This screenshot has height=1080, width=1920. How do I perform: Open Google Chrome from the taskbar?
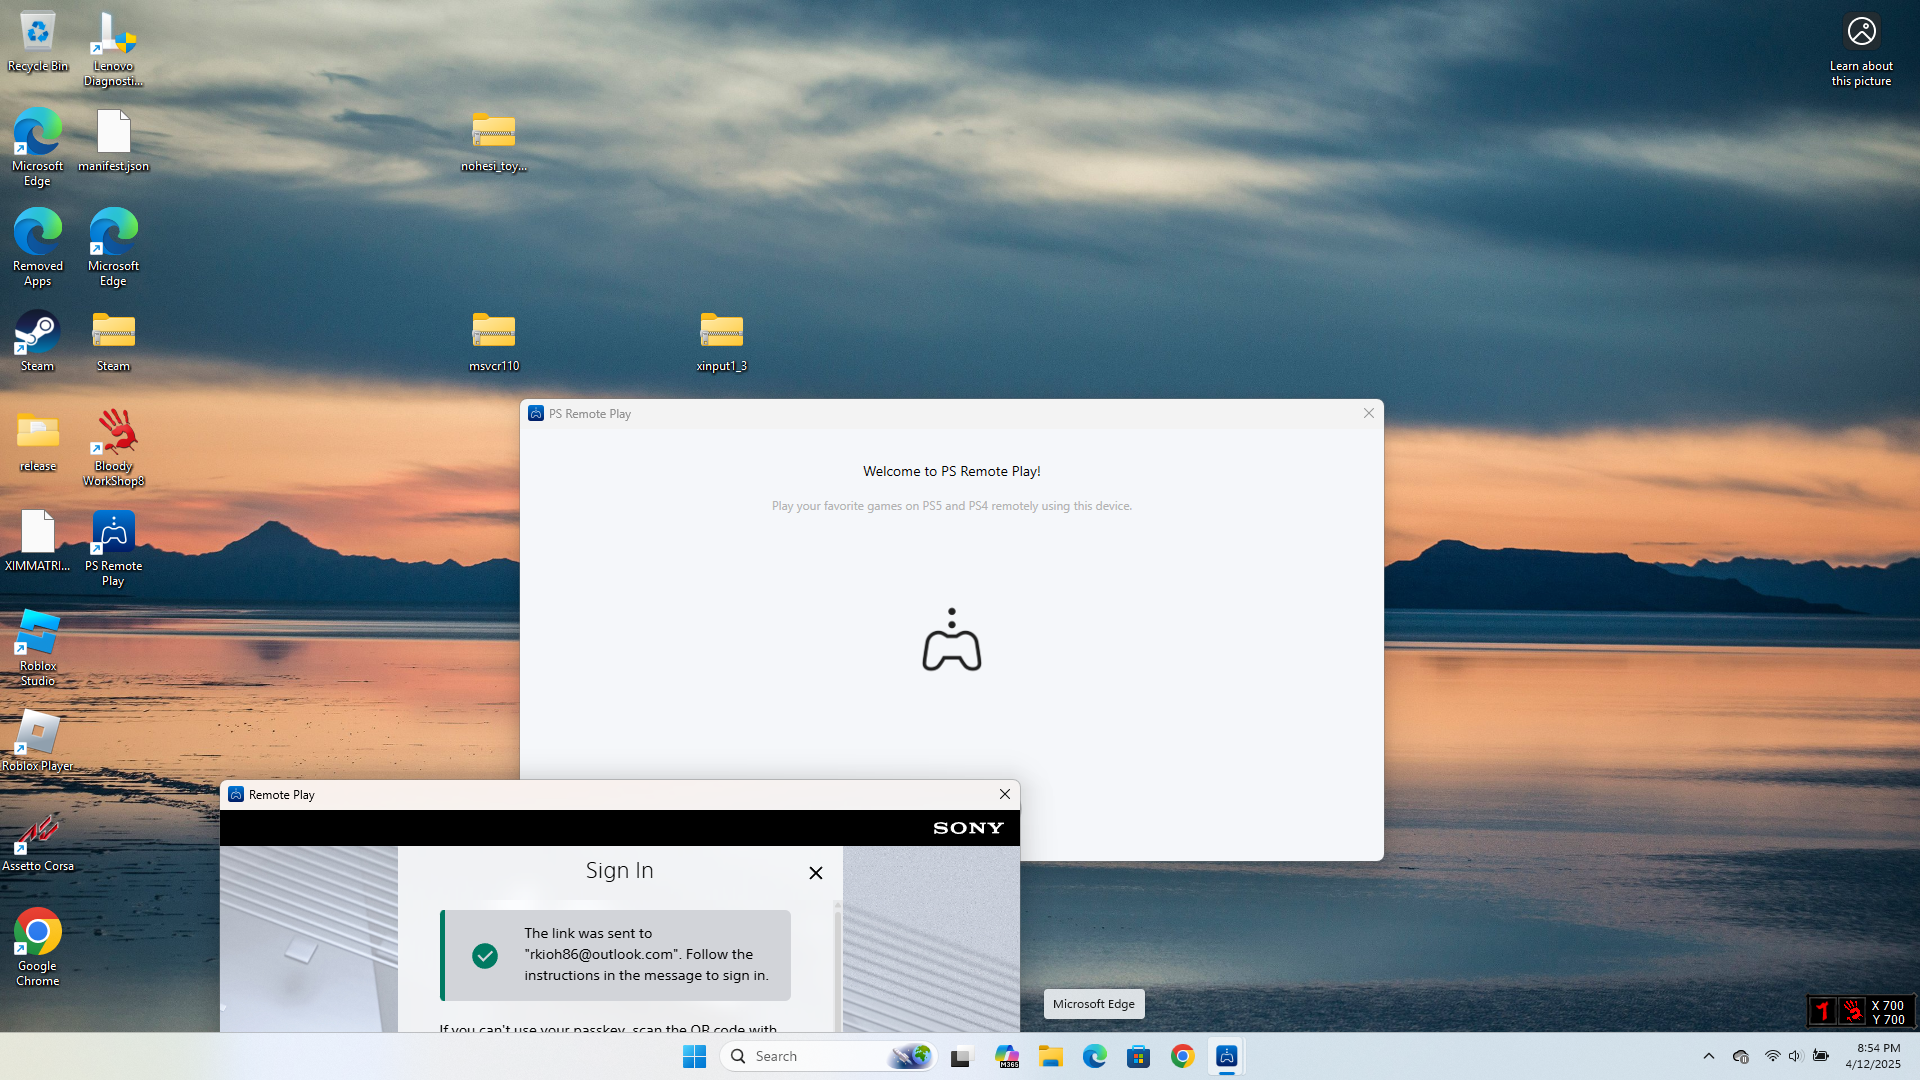click(1183, 1056)
